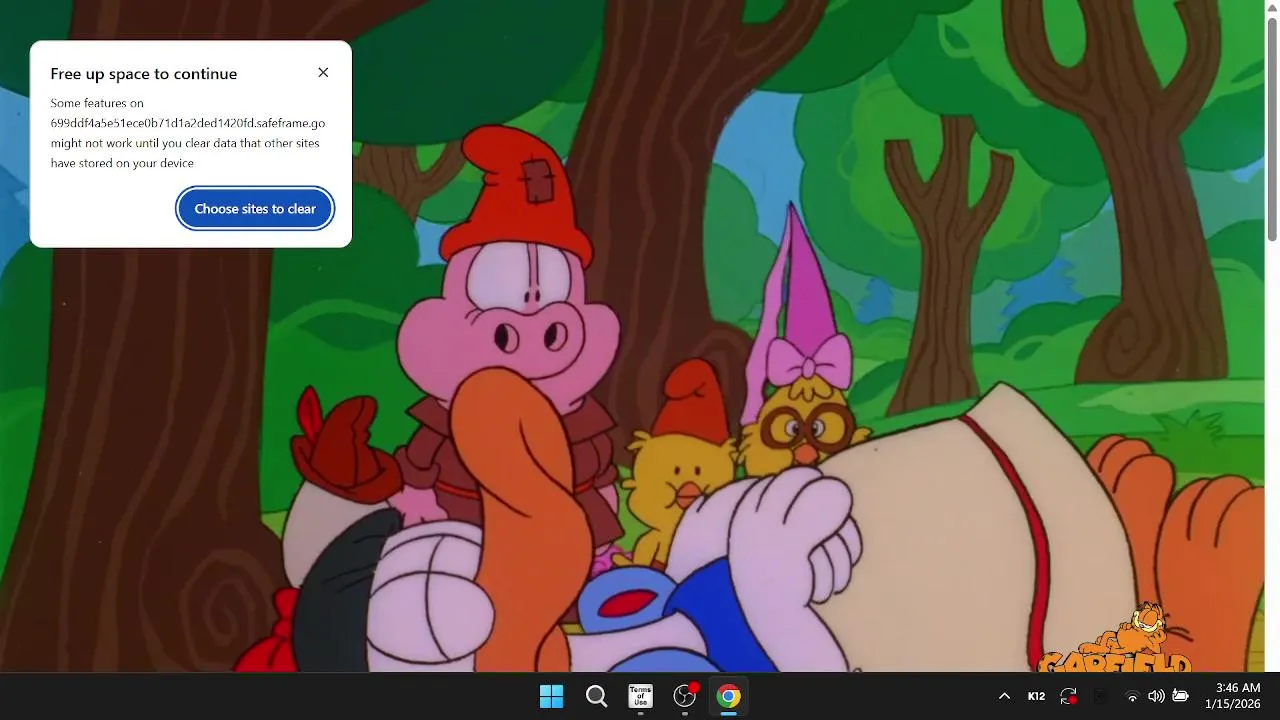1280x720 pixels.
Task: Switch to Google Chrome in taskbar
Action: coord(729,696)
